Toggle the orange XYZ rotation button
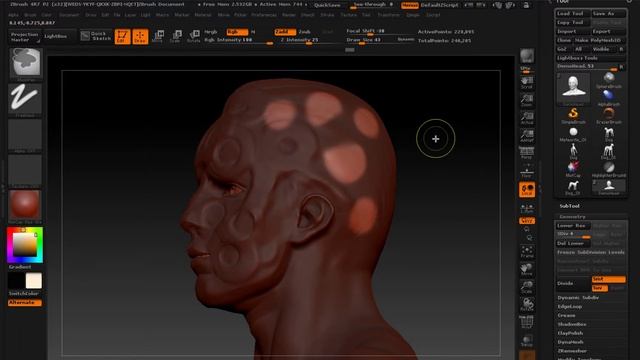 coord(527,221)
